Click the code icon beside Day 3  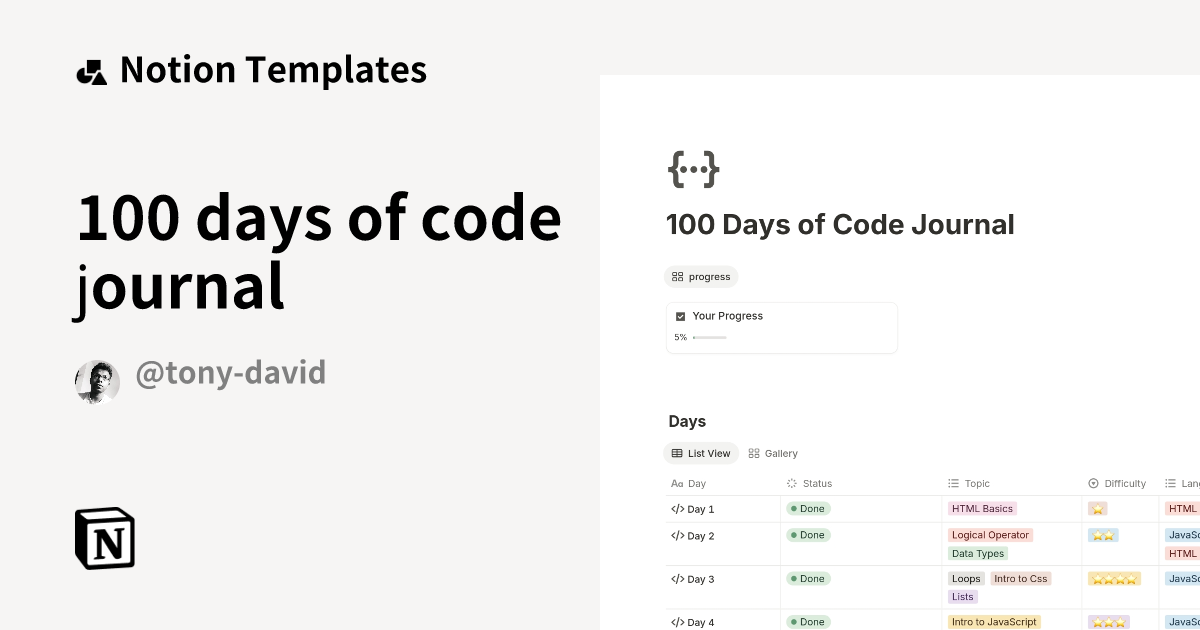[676, 579]
